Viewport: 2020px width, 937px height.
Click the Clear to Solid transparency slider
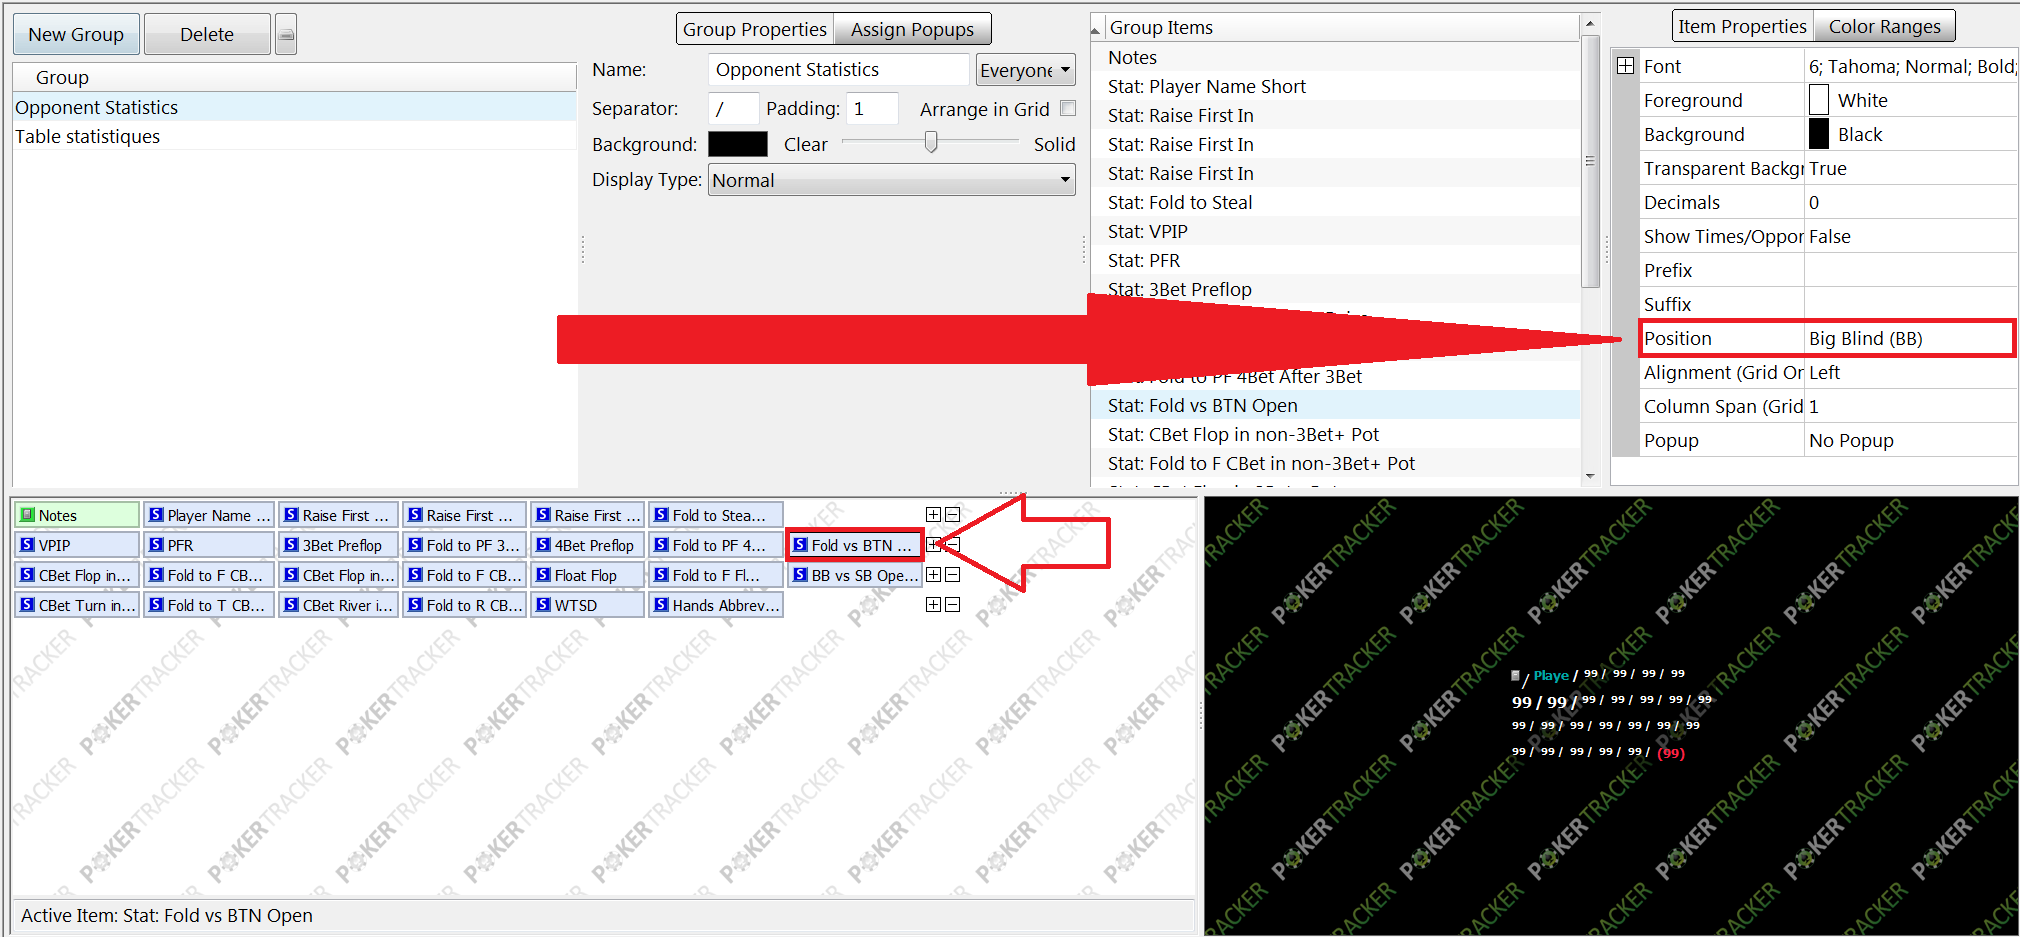click(931, 143)
